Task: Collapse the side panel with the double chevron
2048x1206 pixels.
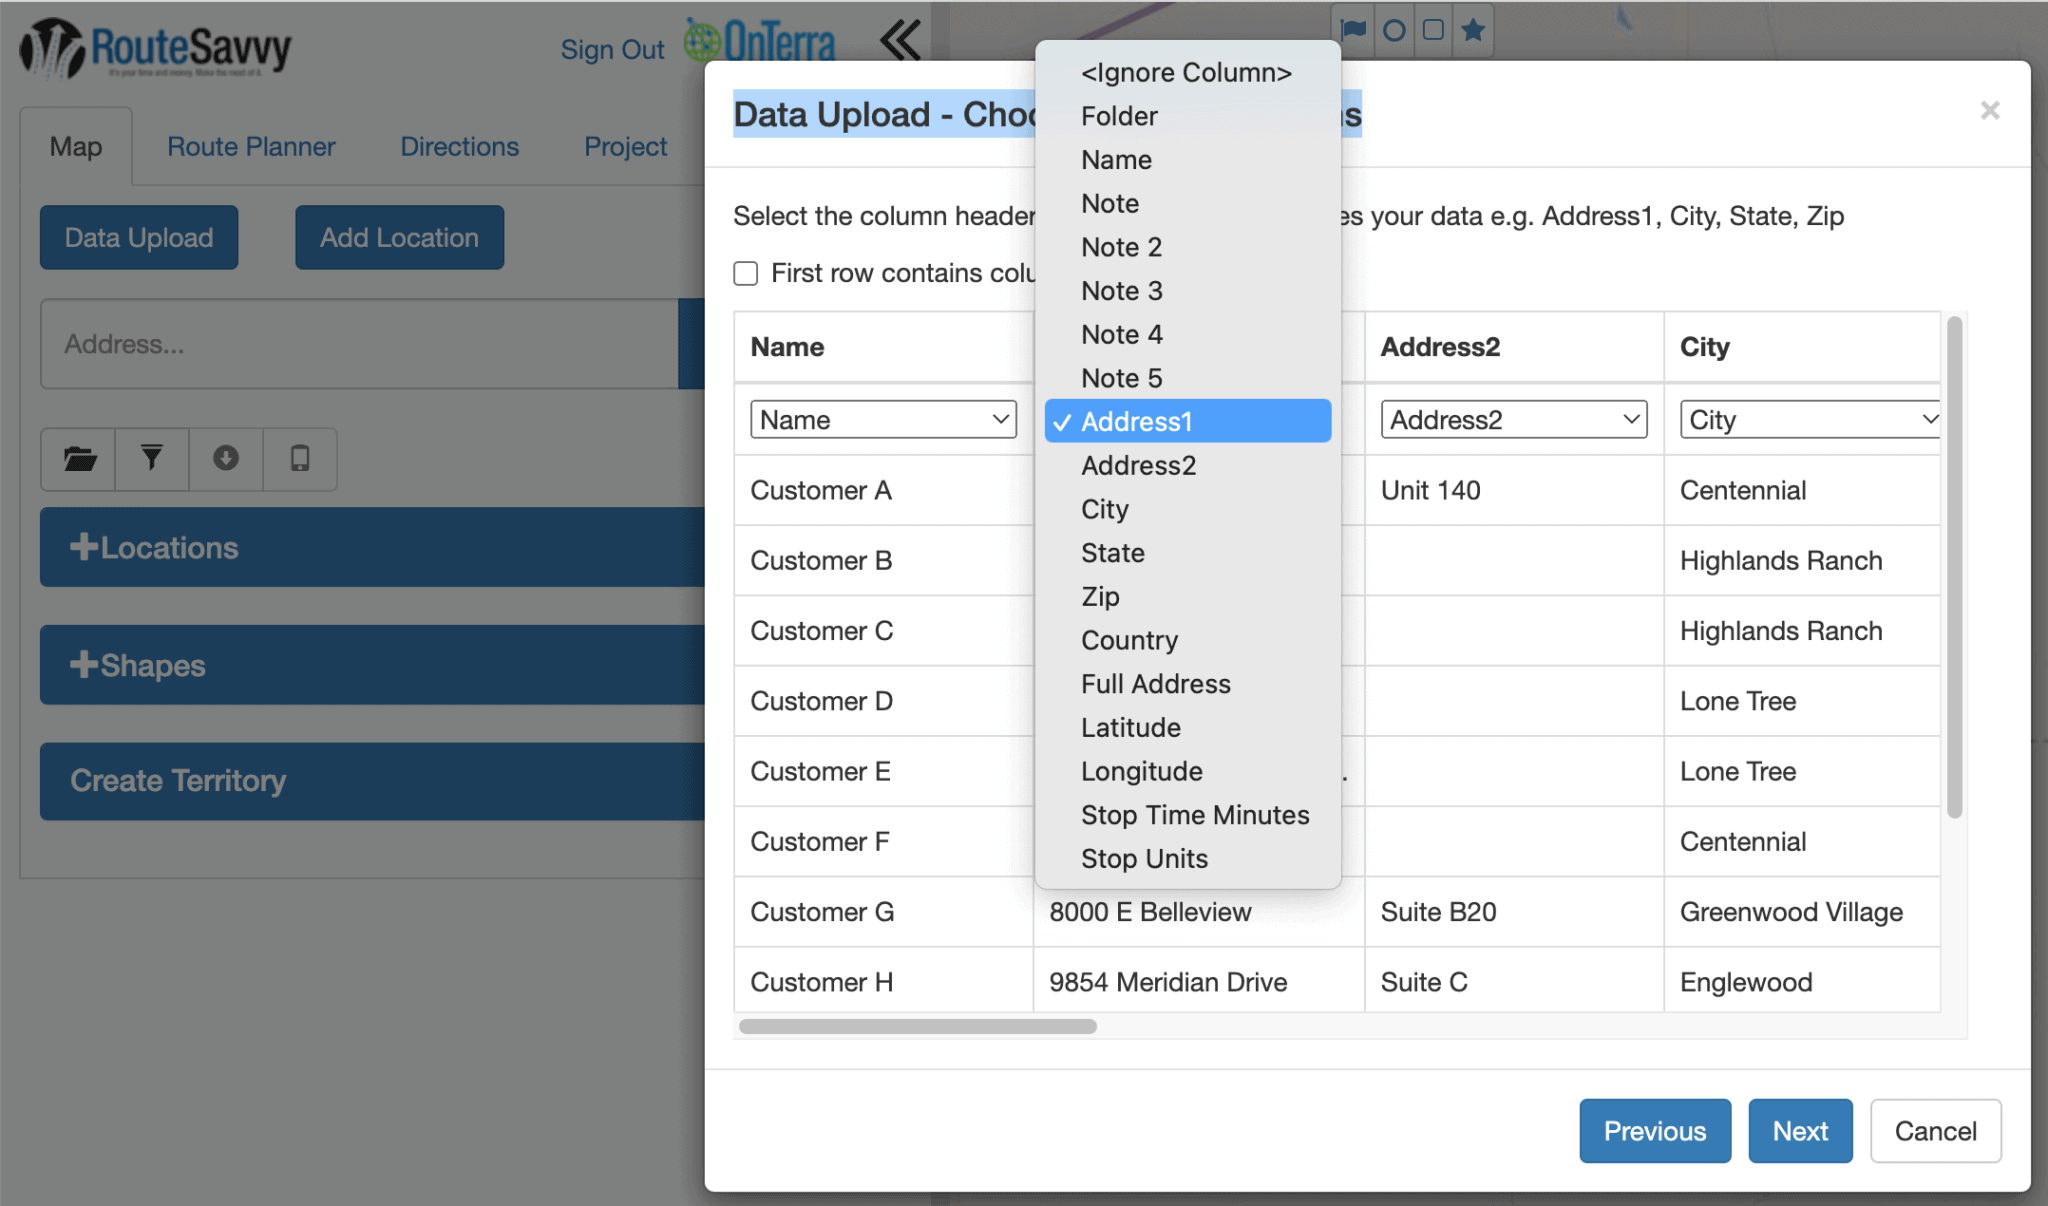Action: [x=900, y=41]
